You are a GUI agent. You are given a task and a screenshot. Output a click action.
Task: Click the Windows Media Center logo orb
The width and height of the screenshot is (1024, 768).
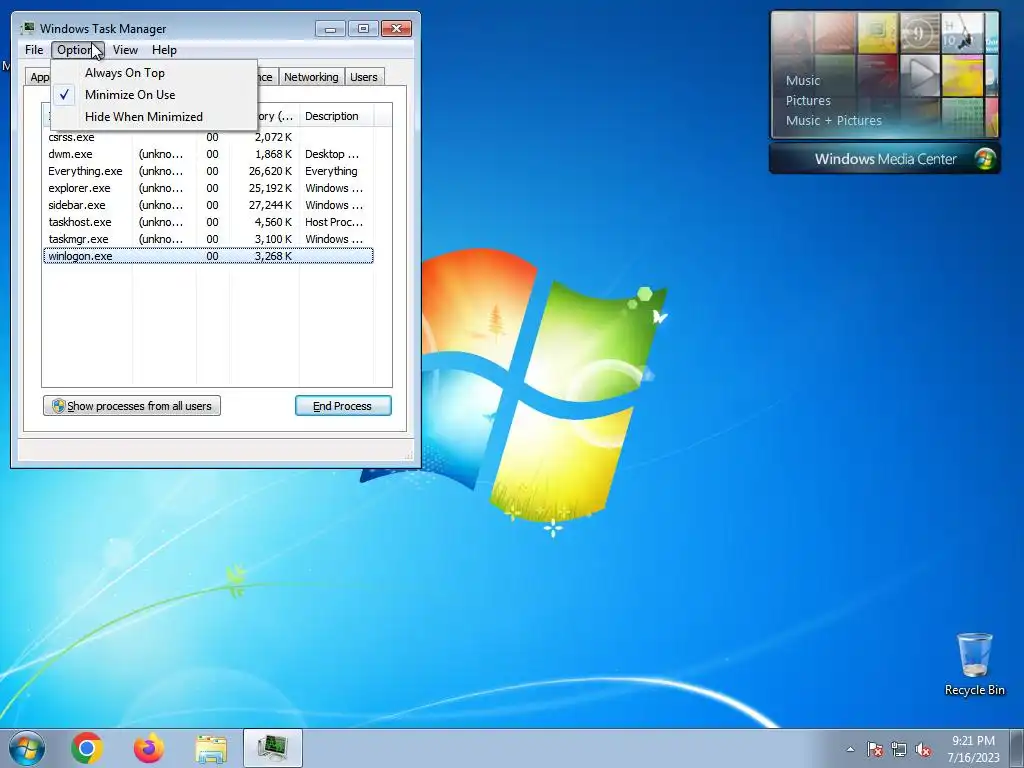(x=985, y=159)
